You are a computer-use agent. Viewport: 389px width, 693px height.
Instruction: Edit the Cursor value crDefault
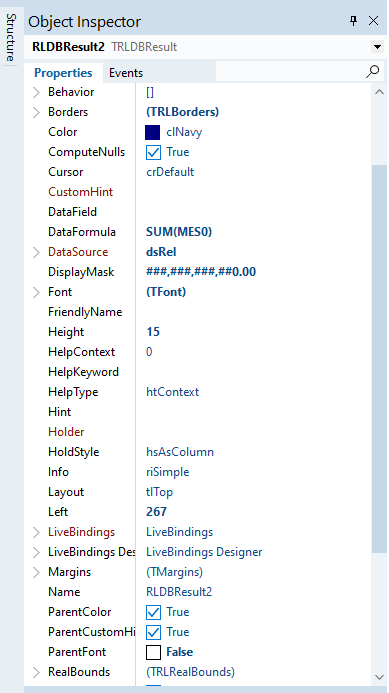pyautogui.click(x=170, y=172)
